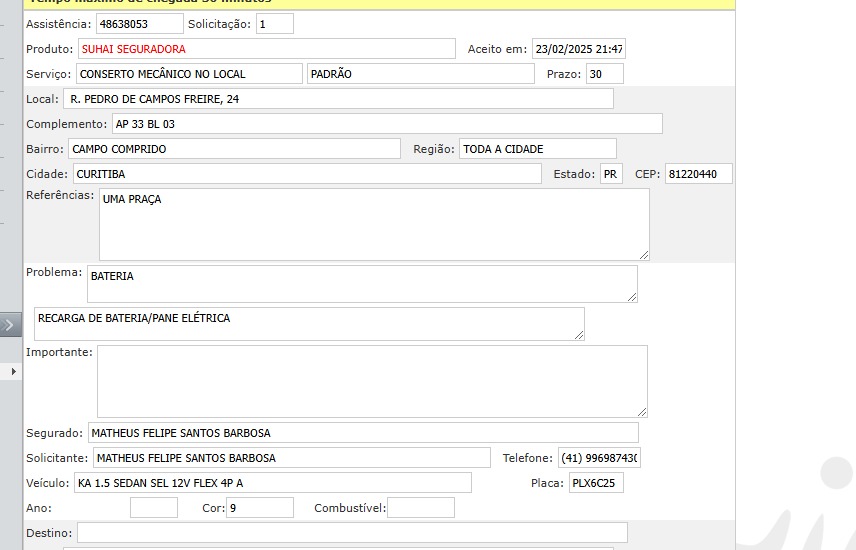Click the Aceito em label
This screenshot has height=550, width=856.
coord(497,49)
